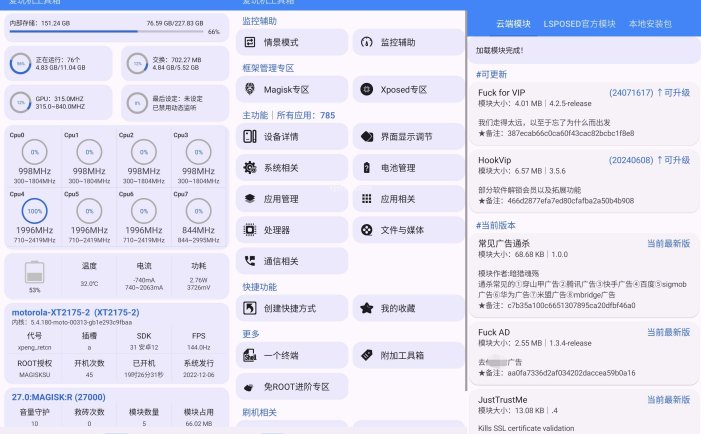The image size is (701, 434).
Task: Open the JustTrustMe module entry
Action: pyautogui.click(x=584, y=413)
